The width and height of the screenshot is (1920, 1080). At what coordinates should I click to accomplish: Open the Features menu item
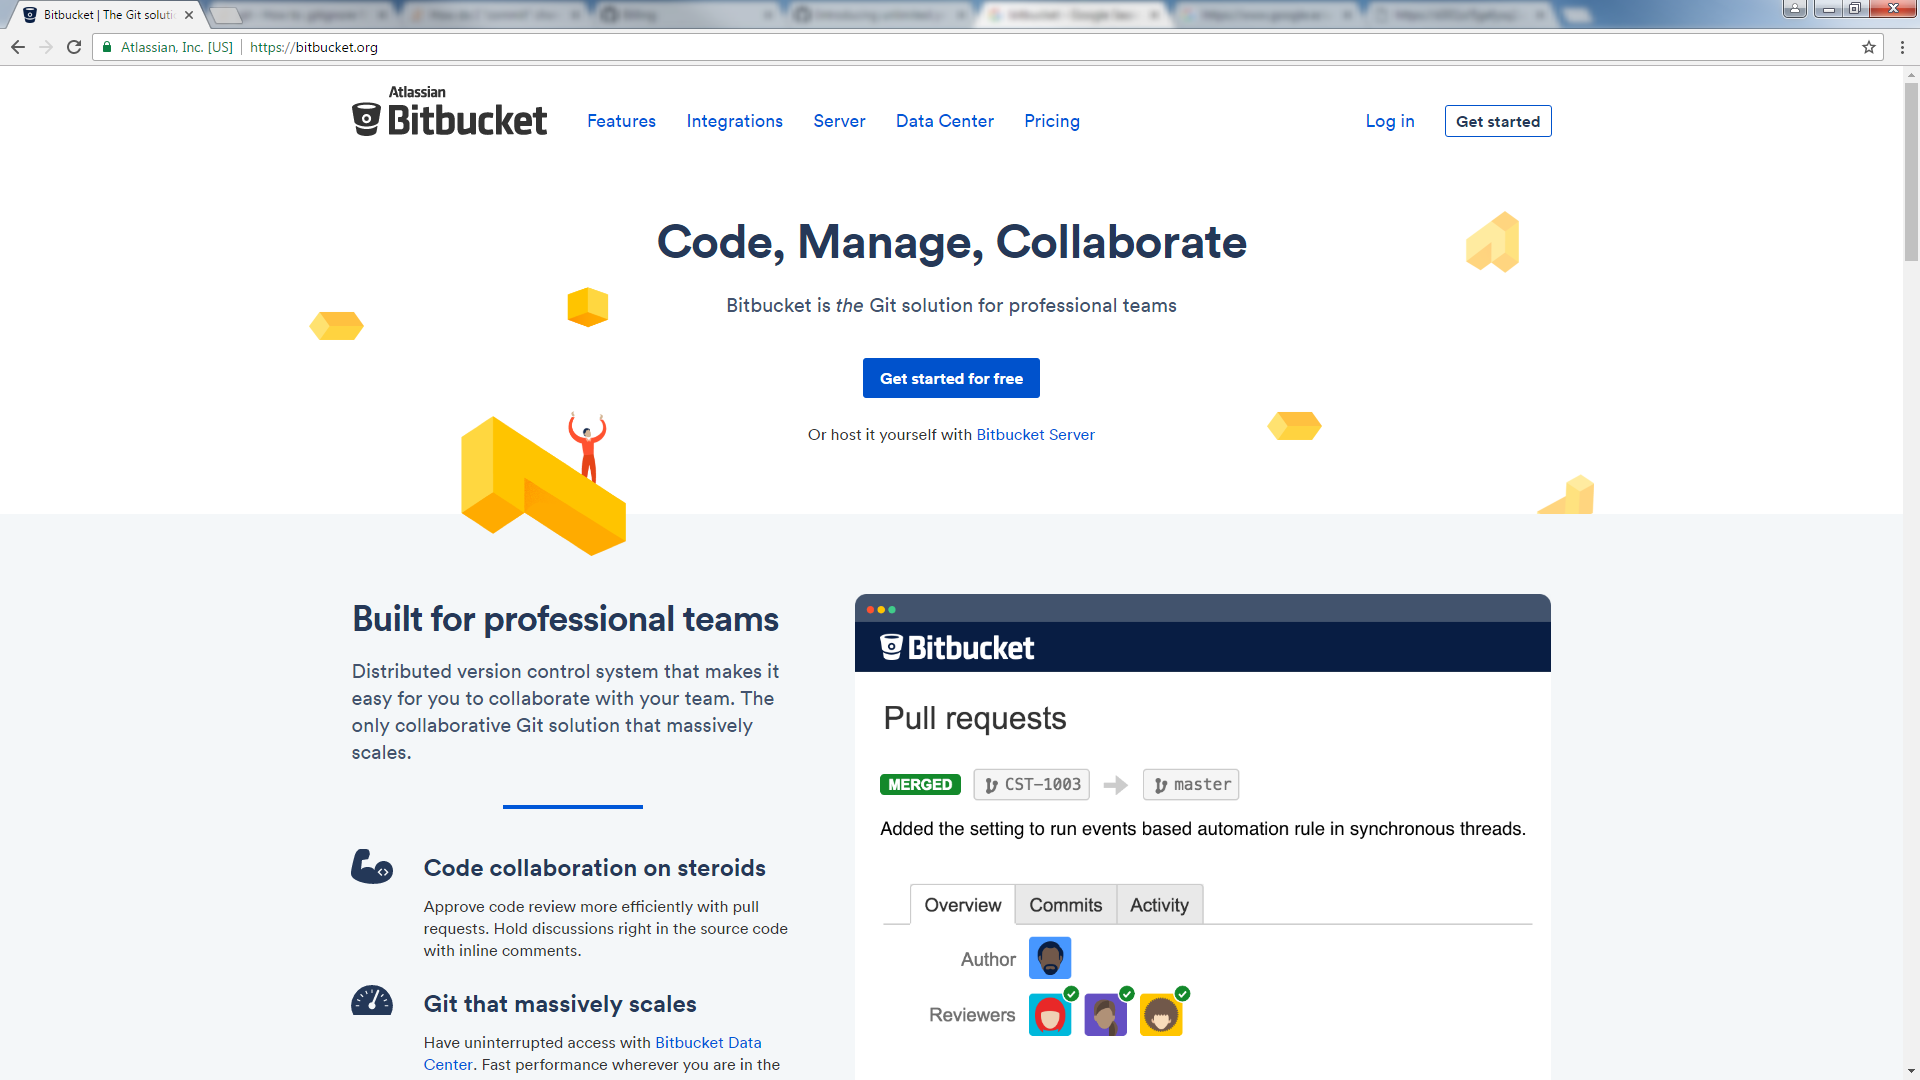click(621, 121)
